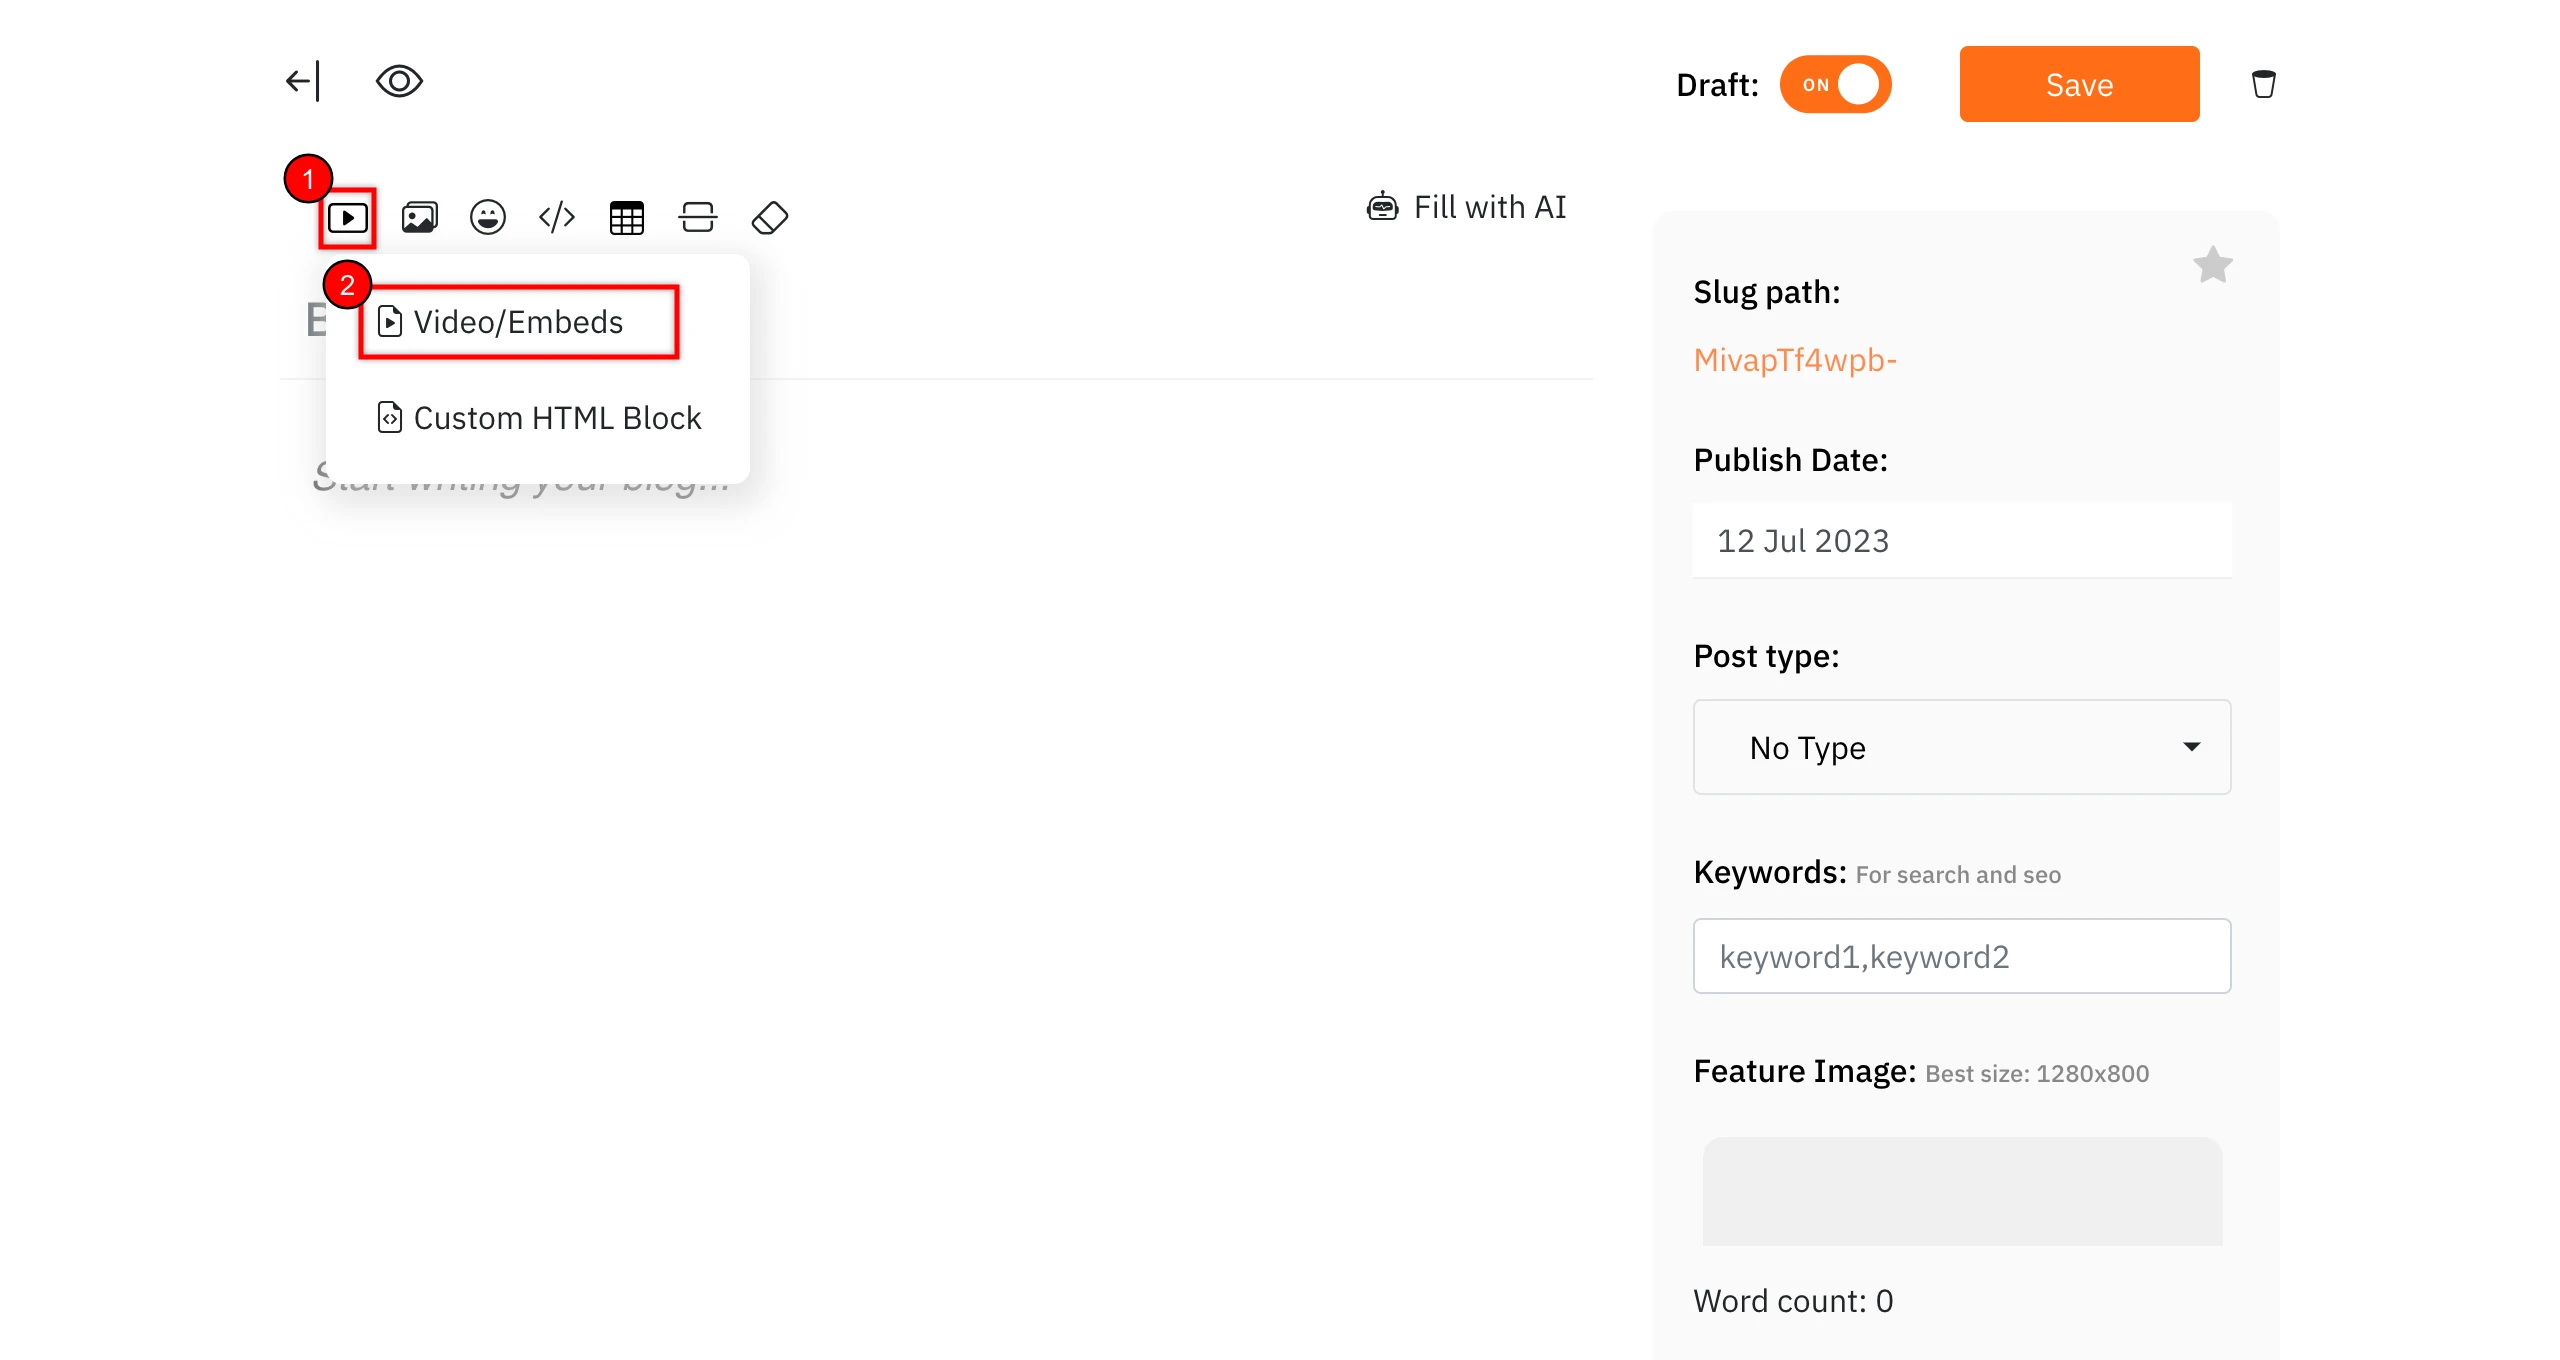Click the eraser clear formatting icon

click(770, 217)
